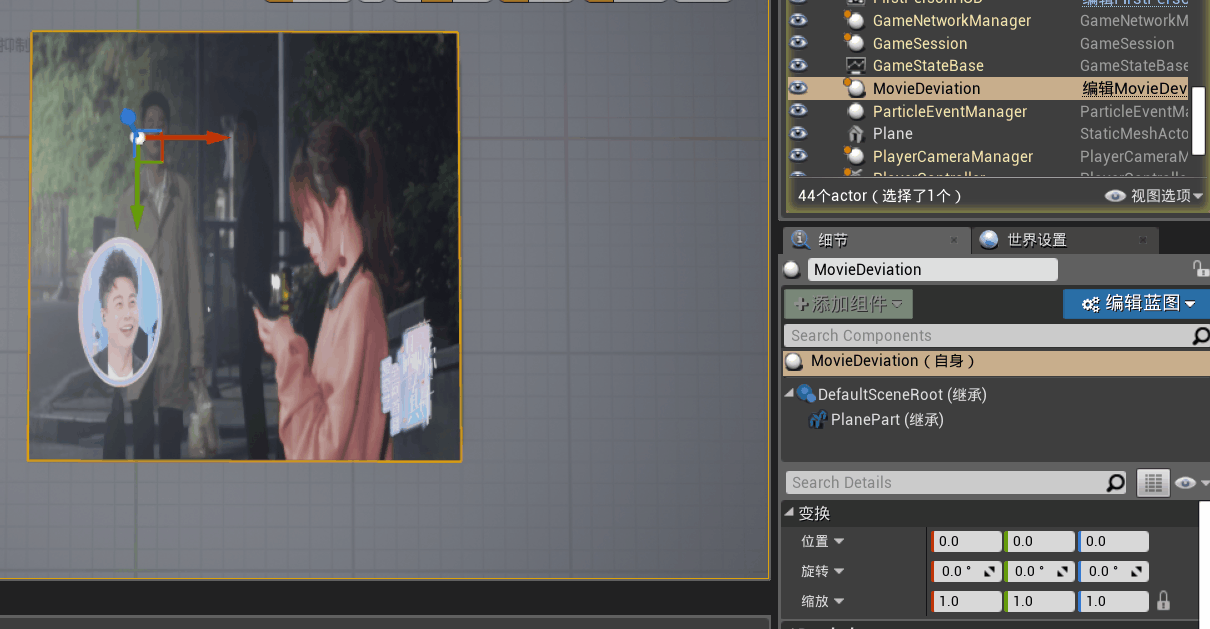Click the PlayerCameraManager sphere icon

coord(855,156)
